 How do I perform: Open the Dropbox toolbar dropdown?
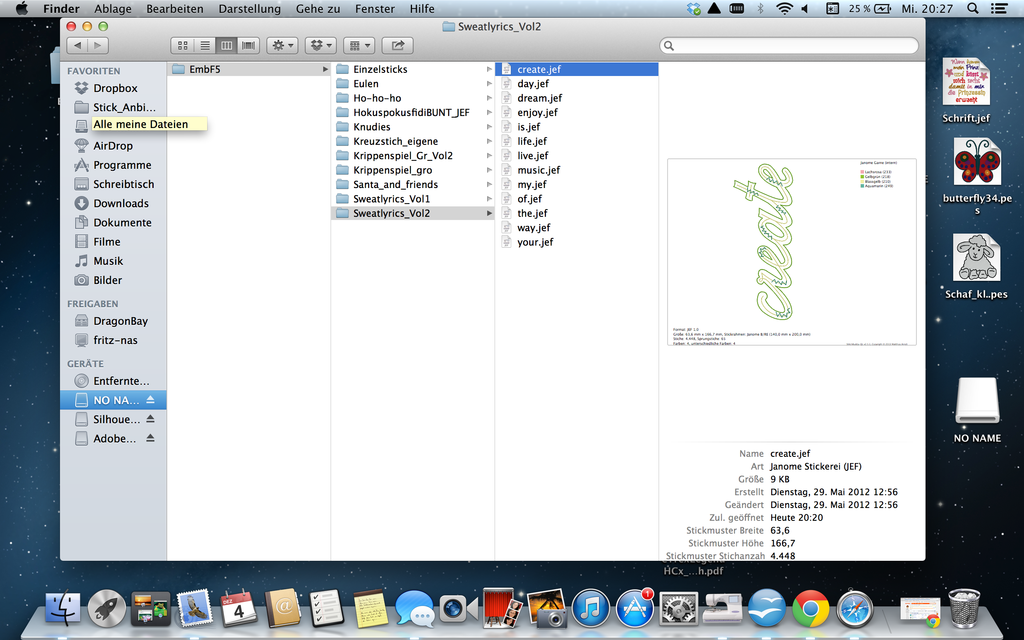[321, 45]
